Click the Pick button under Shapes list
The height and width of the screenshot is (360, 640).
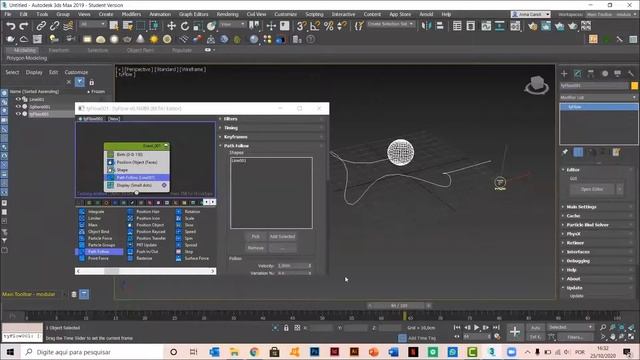click(x=256, y=236)
